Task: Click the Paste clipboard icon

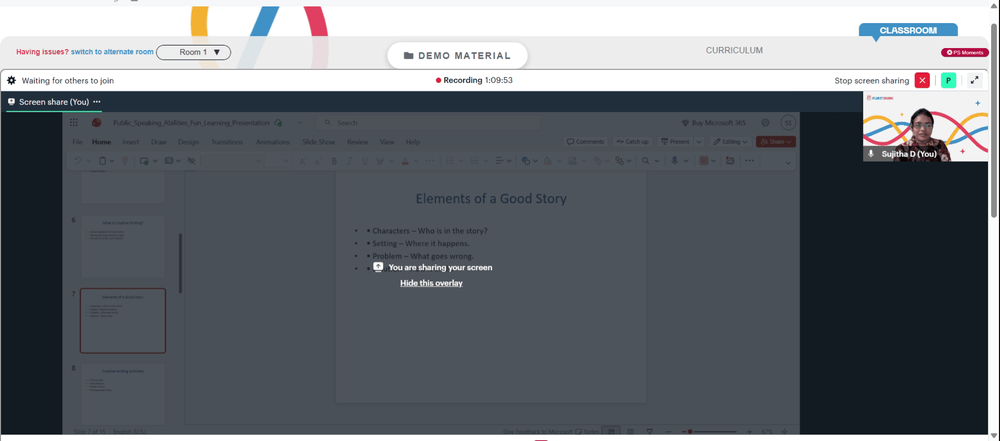Action: click(x=102, y=161)
